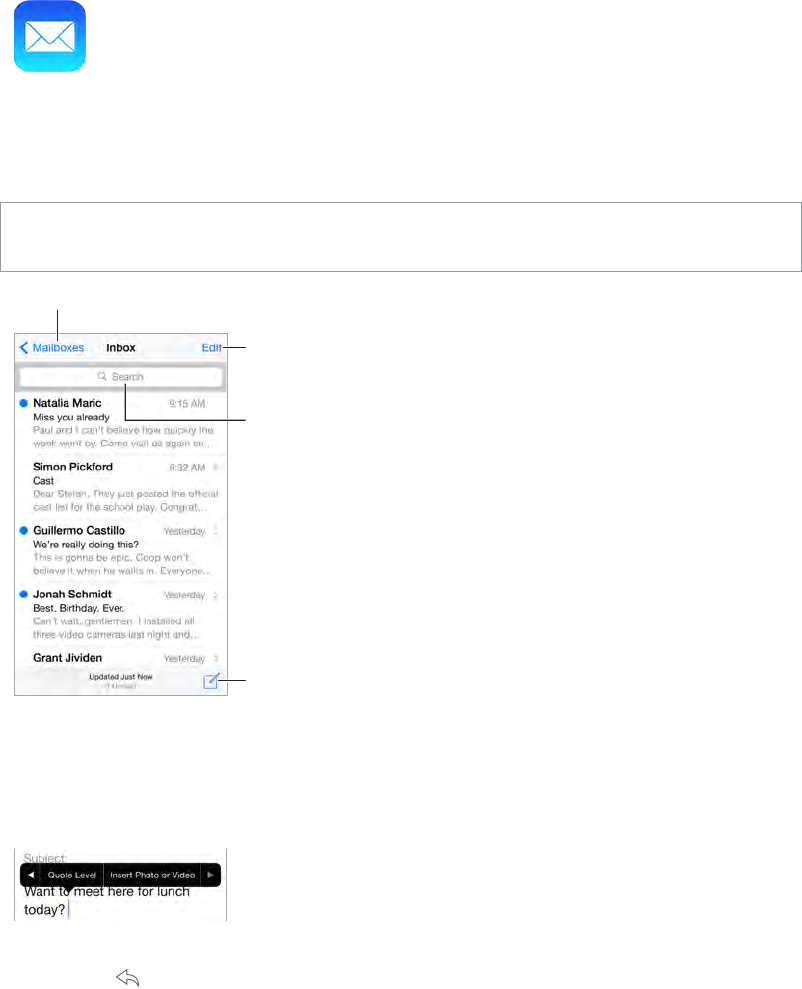The image size is (802, 989).
Task: Show more popup options with right arrow
Action: coord(211,875)
